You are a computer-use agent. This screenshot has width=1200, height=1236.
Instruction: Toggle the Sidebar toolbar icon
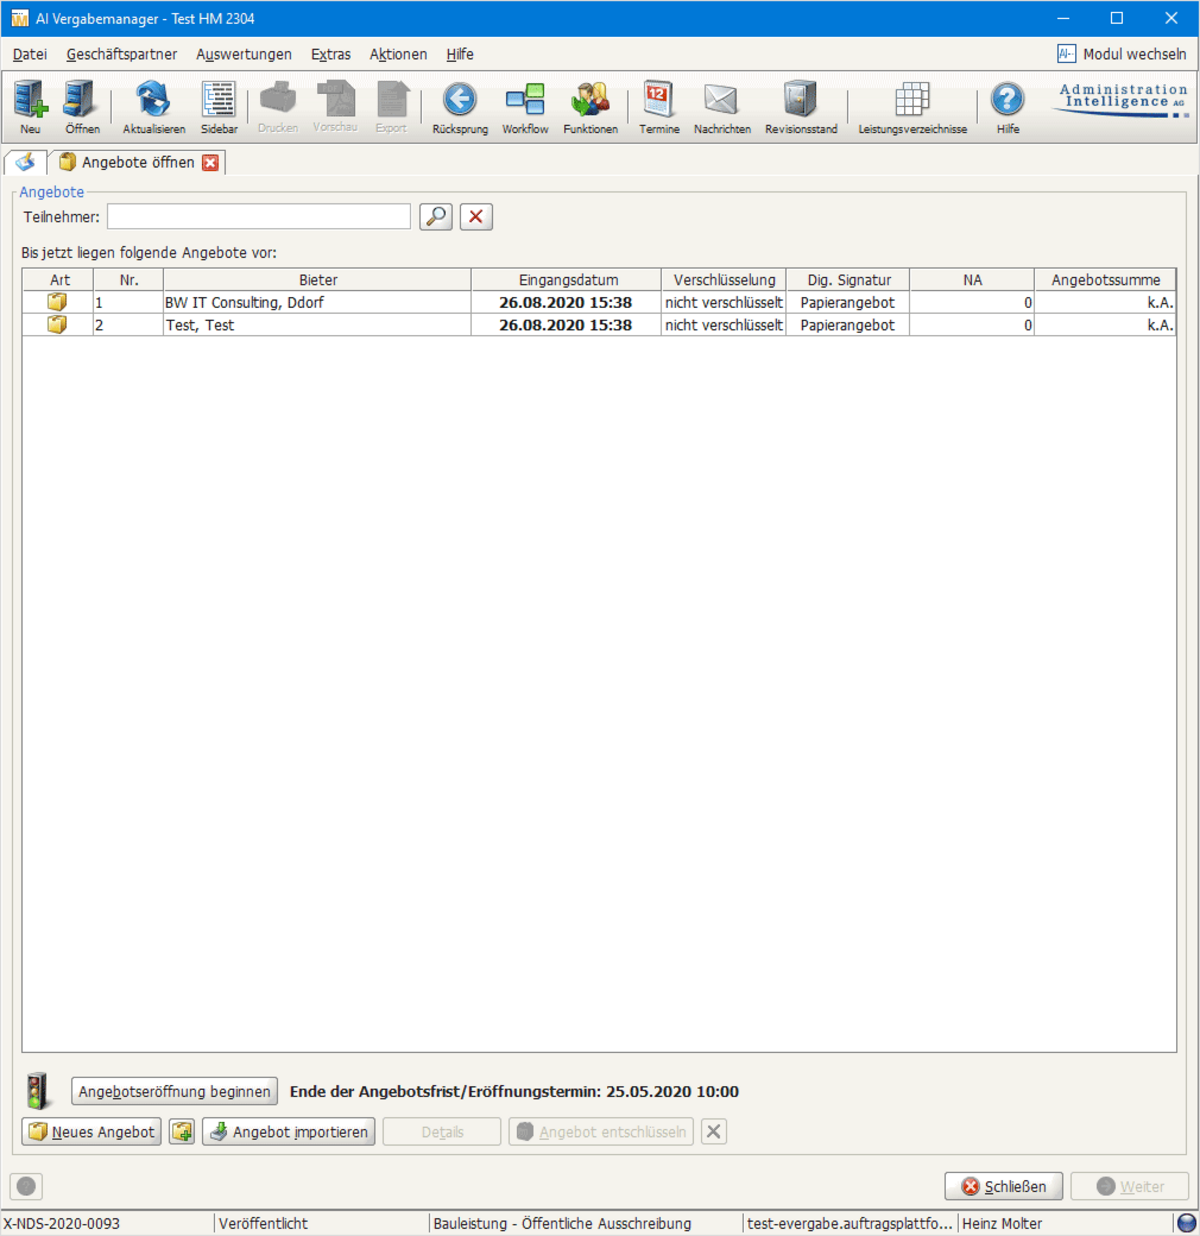[x=219, y=106]
